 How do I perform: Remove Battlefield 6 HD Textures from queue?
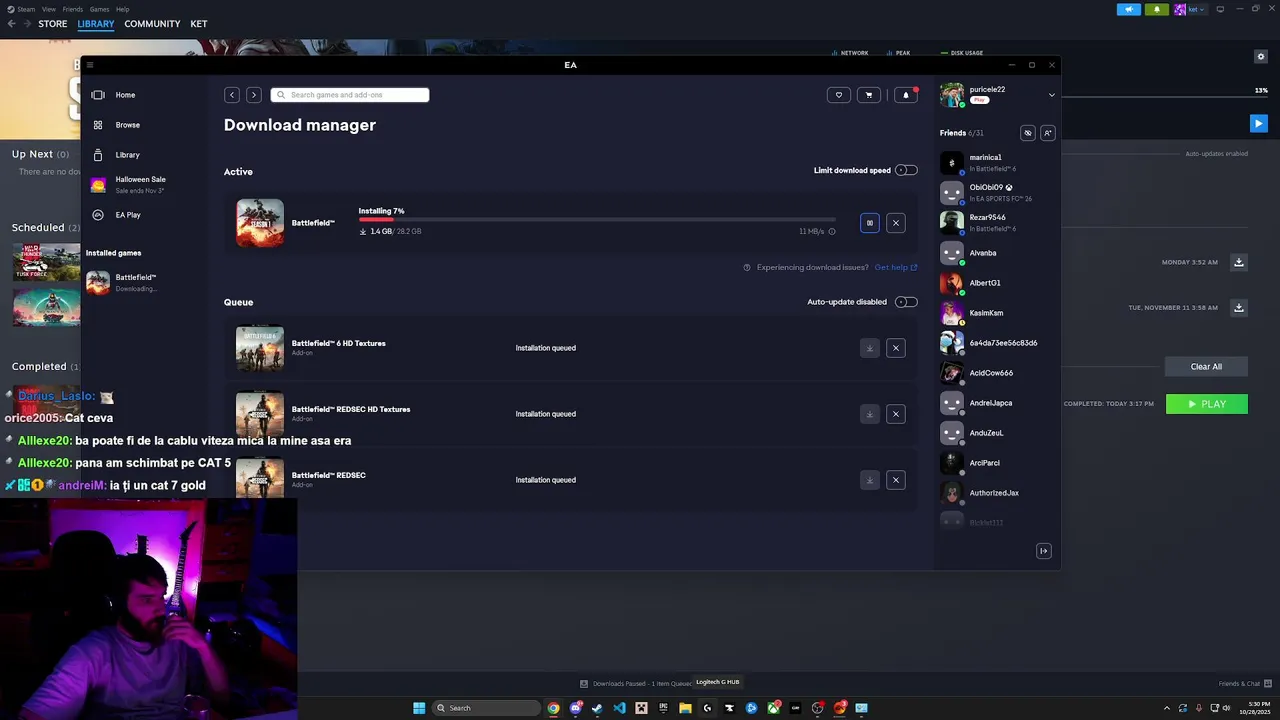tap(896, 348)
